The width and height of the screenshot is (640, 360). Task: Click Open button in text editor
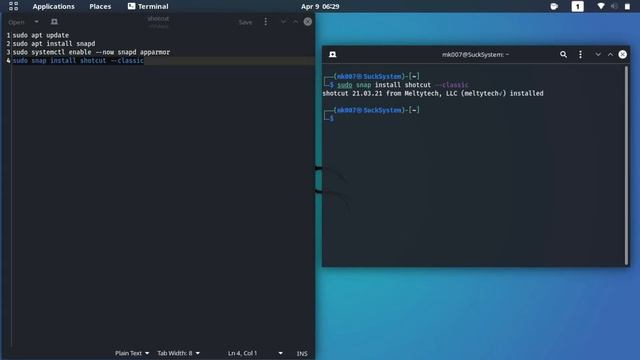coord(16,22)
